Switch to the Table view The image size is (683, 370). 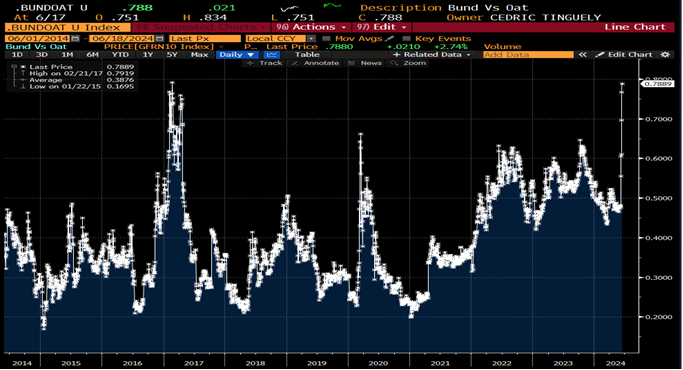pyautogui.click(x=307, y=54)
